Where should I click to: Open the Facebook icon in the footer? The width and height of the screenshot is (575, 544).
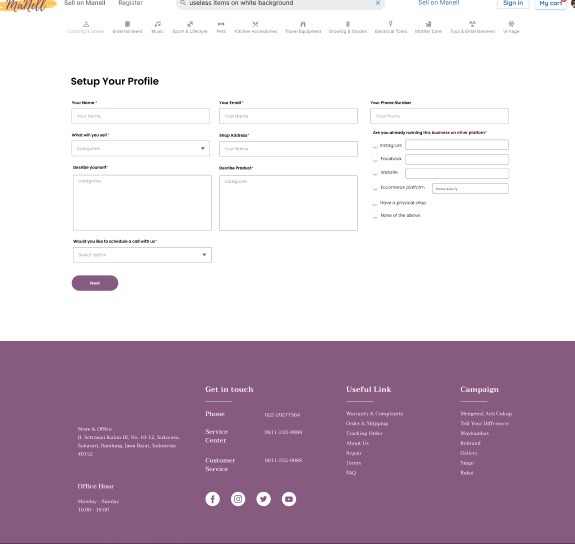212,499
